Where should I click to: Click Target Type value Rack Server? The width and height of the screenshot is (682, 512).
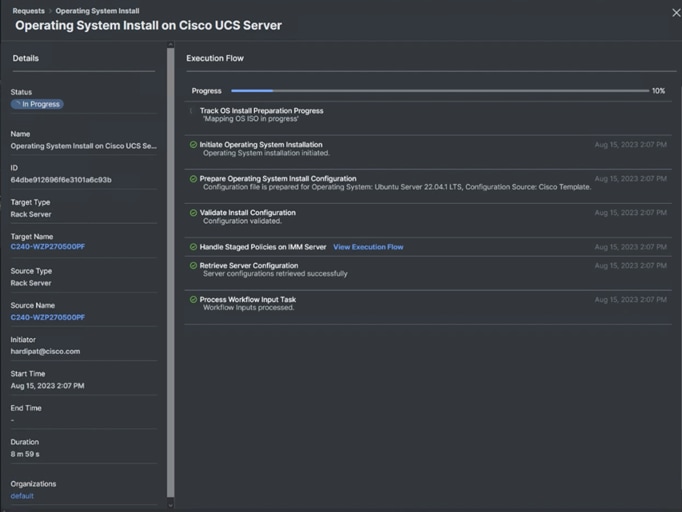pos(31,214)
